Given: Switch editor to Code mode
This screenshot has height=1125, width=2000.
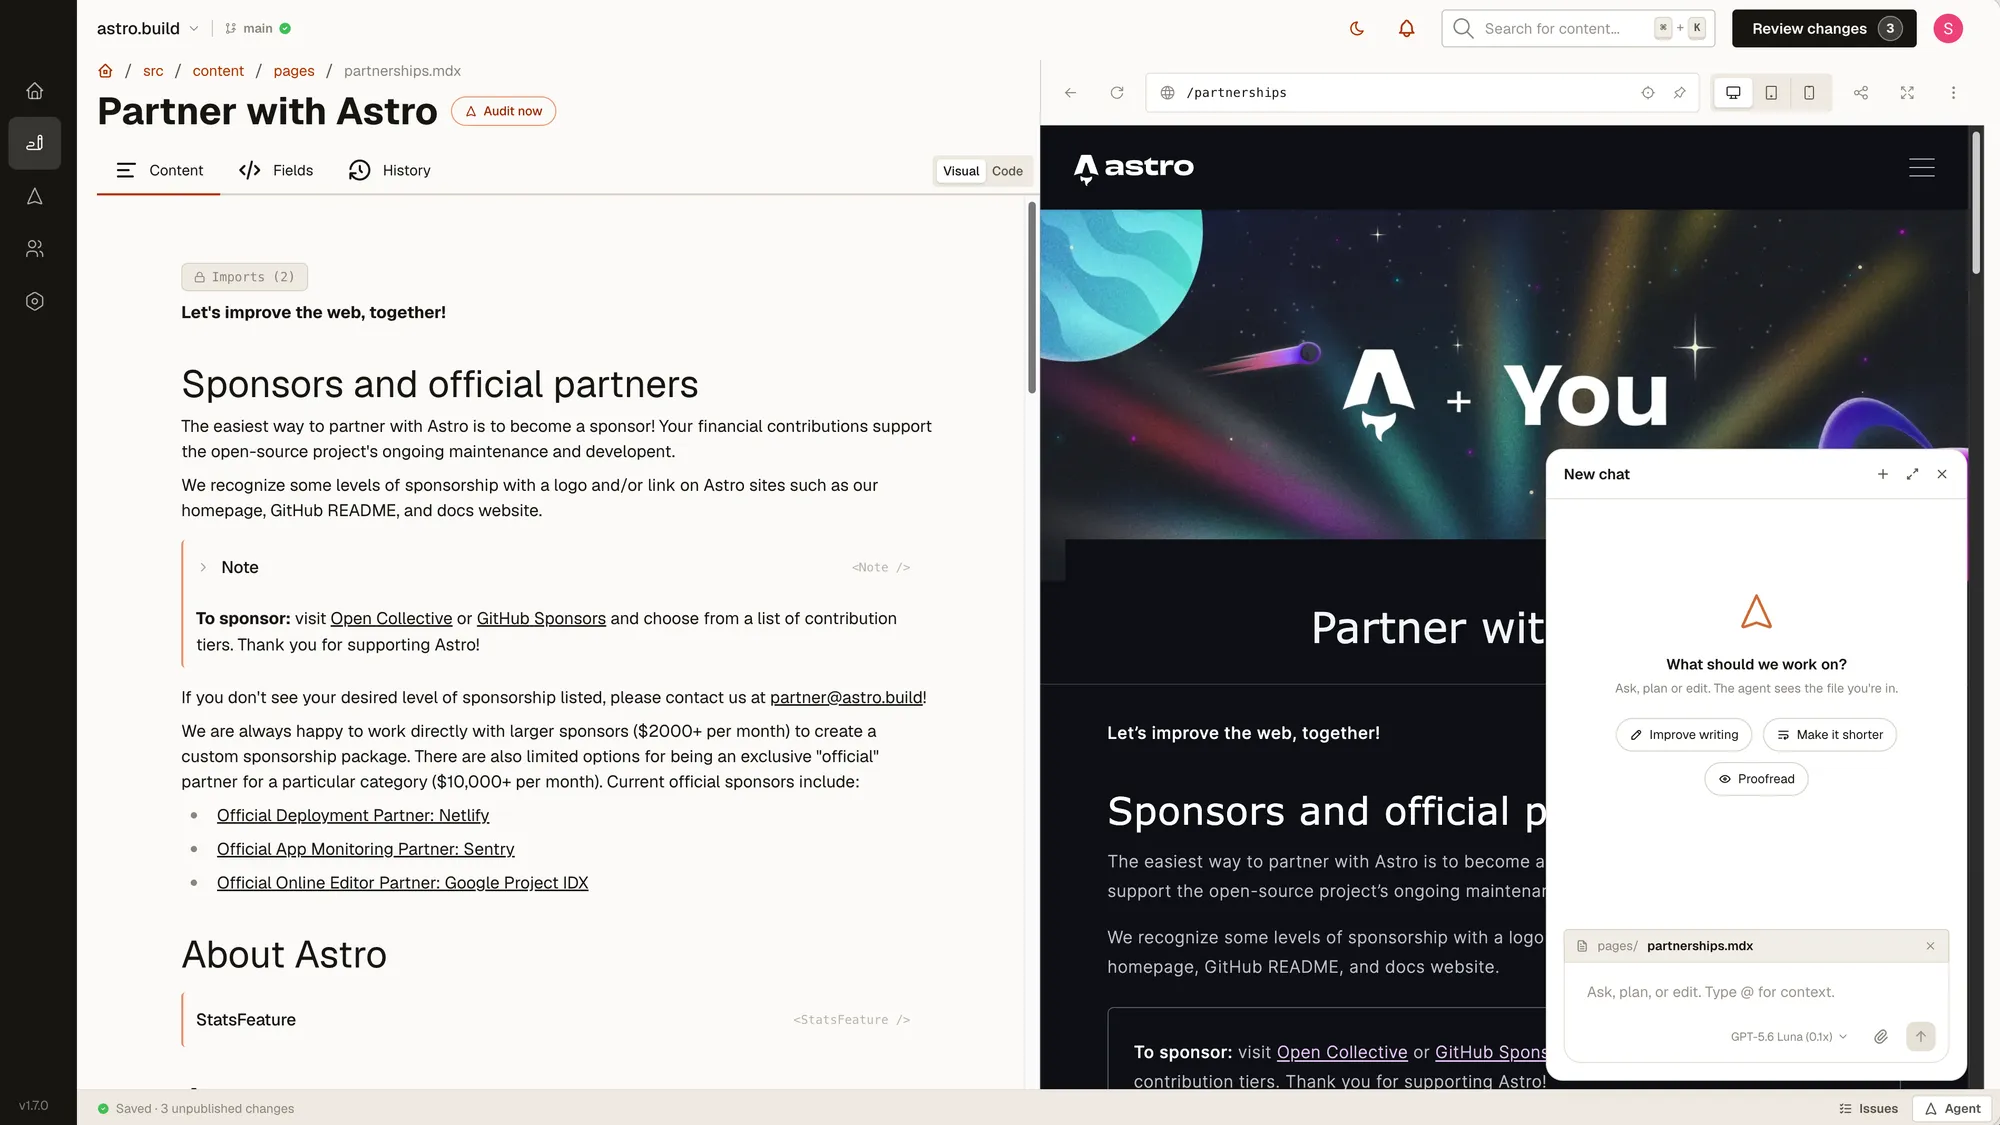Looking at the screenshot, I should (x=1007, y=171).
